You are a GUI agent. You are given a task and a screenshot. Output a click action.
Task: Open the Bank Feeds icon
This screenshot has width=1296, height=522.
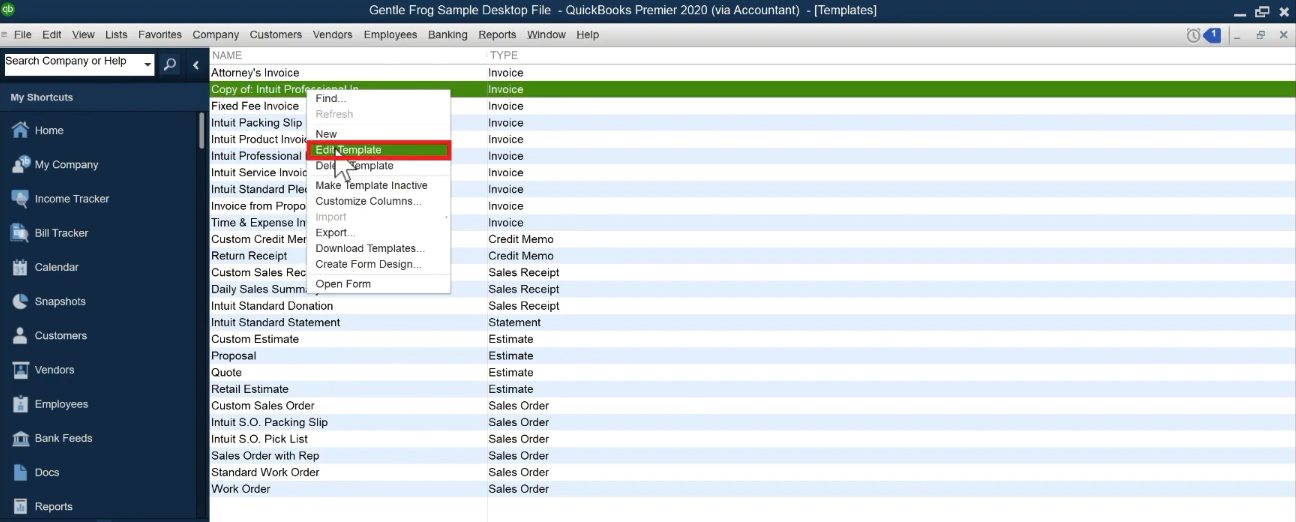(19, 438)
